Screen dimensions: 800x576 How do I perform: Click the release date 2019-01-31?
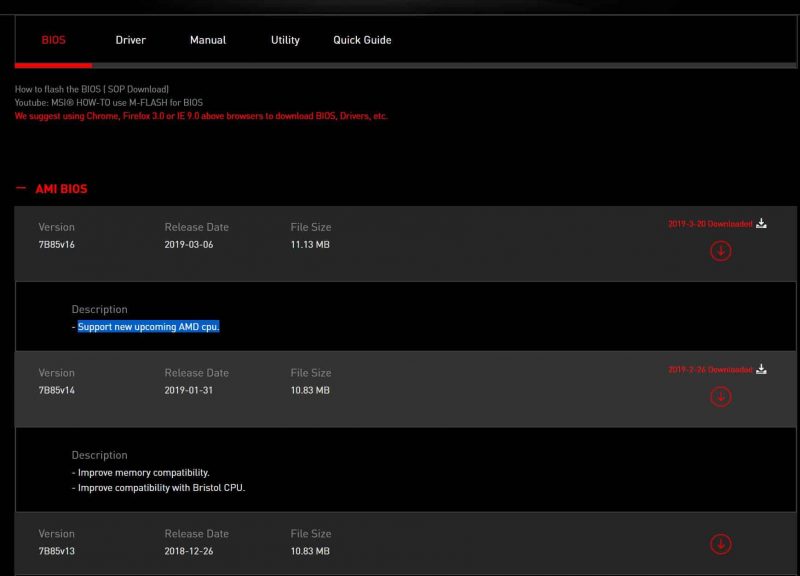(x=189, y=390)
